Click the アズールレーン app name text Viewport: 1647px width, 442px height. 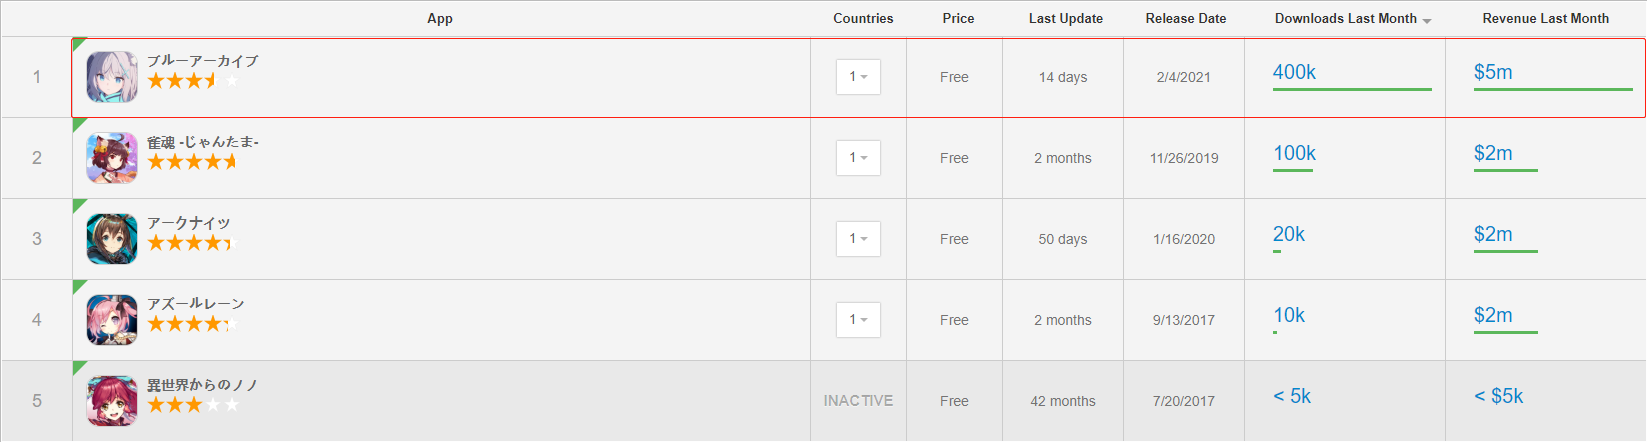tap(195, 303)
